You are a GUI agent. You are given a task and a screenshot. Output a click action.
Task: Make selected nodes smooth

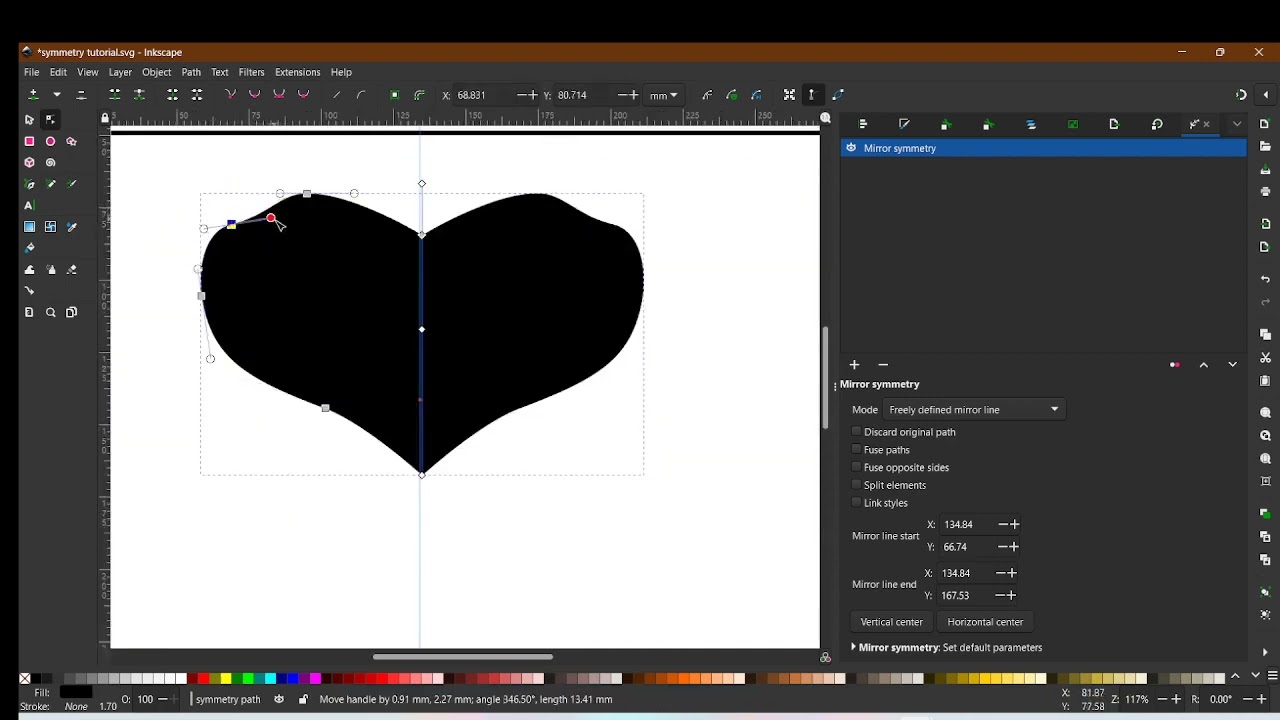[x=255, y=95]
